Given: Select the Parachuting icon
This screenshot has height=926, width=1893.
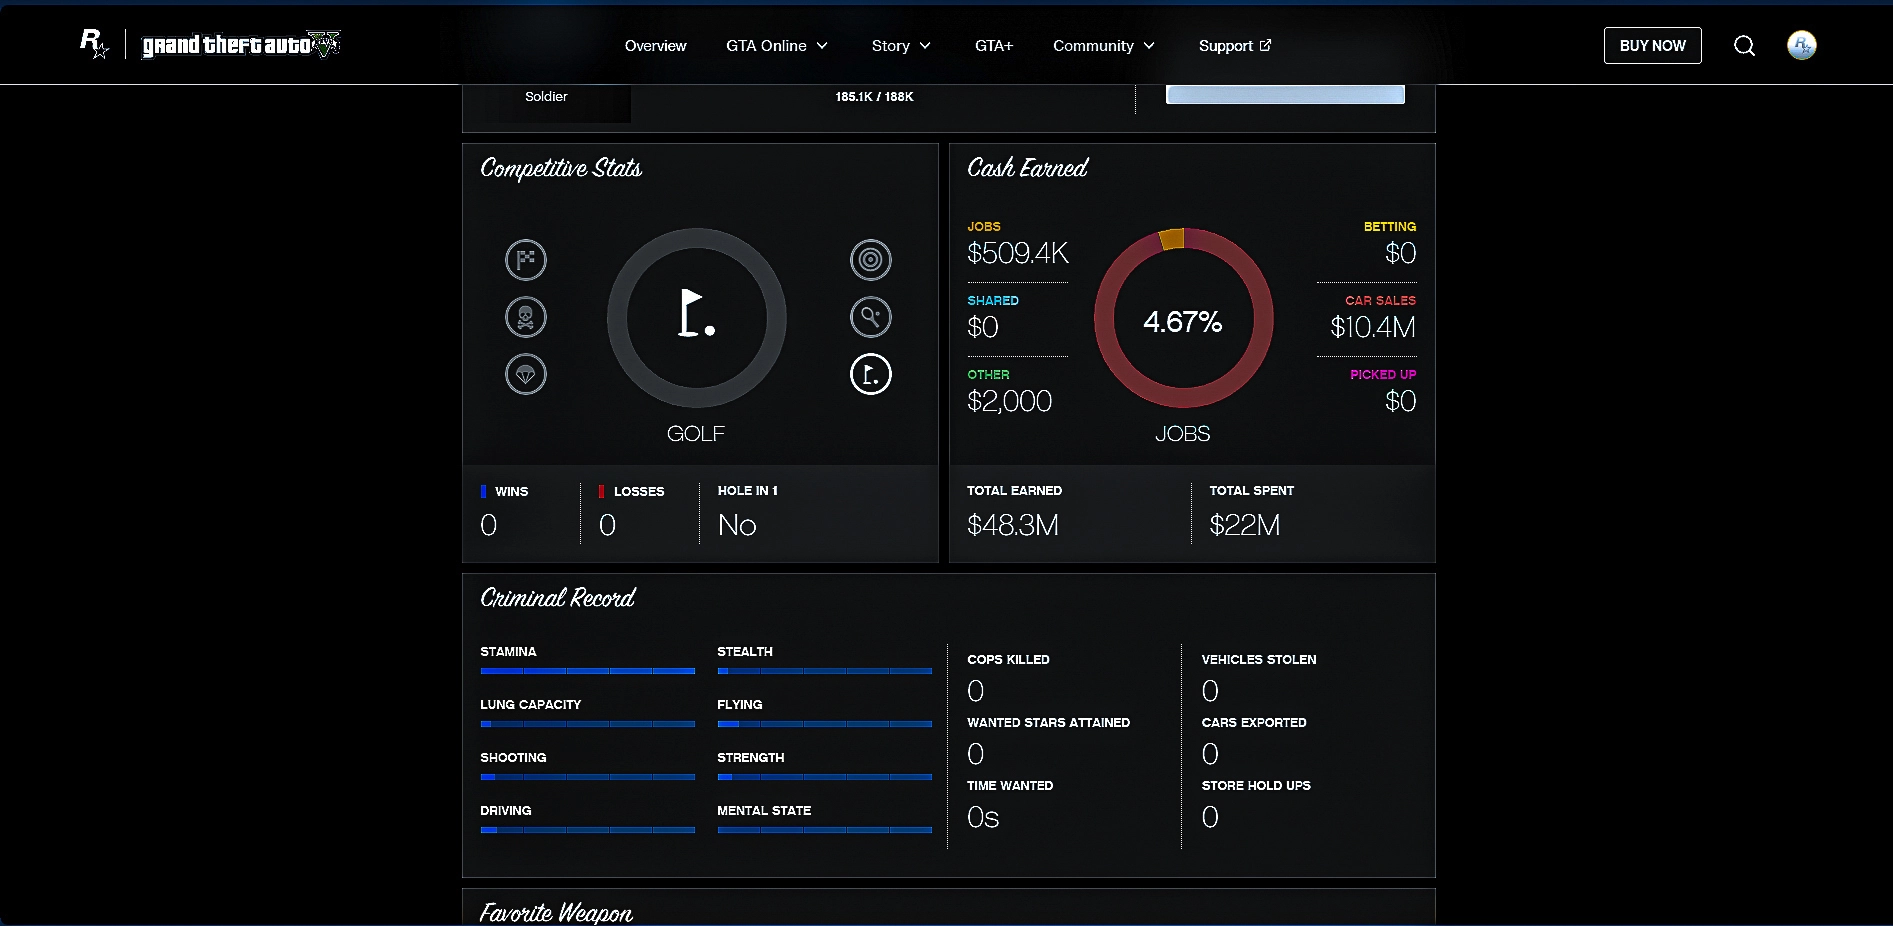Looking at the screenshot, I should (x=526, y=374).
